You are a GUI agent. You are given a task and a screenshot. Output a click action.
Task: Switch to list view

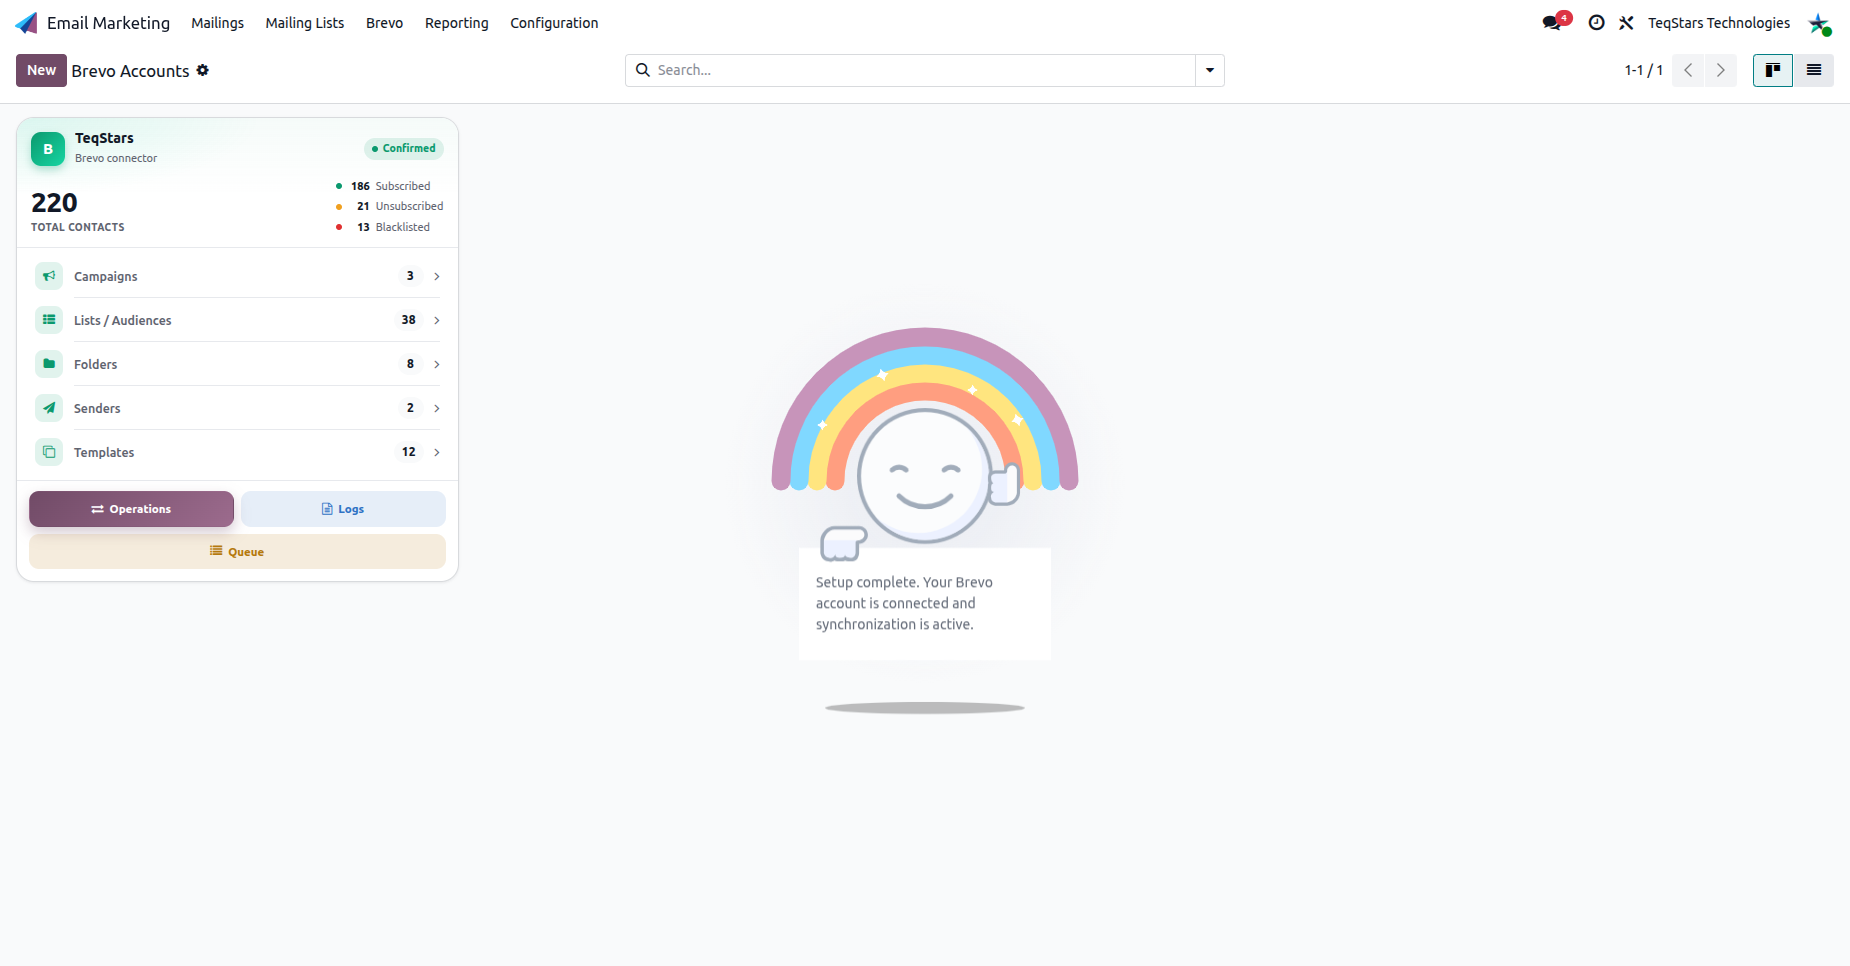click(1814, 70)
